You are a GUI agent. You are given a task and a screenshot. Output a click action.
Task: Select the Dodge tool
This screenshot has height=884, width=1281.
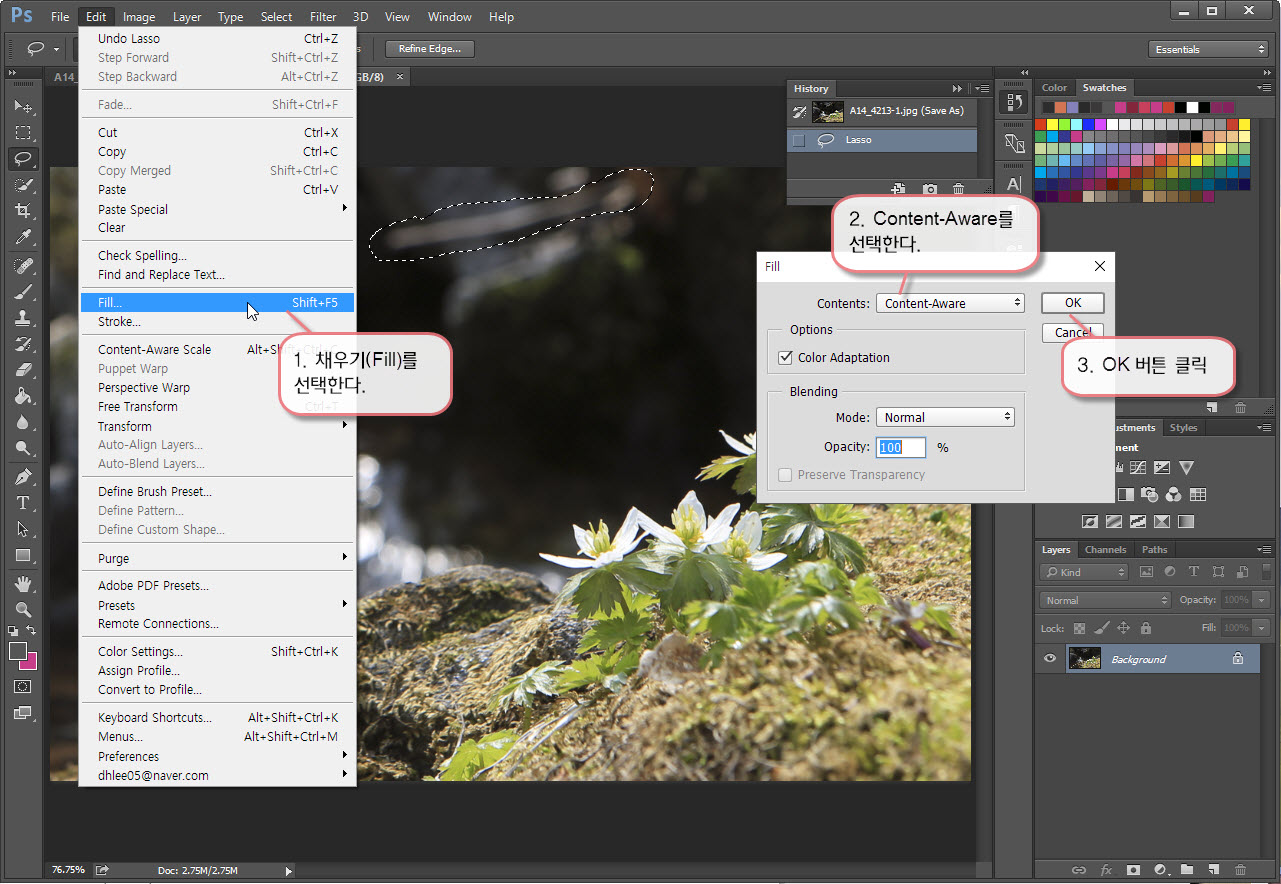[23, 448]
